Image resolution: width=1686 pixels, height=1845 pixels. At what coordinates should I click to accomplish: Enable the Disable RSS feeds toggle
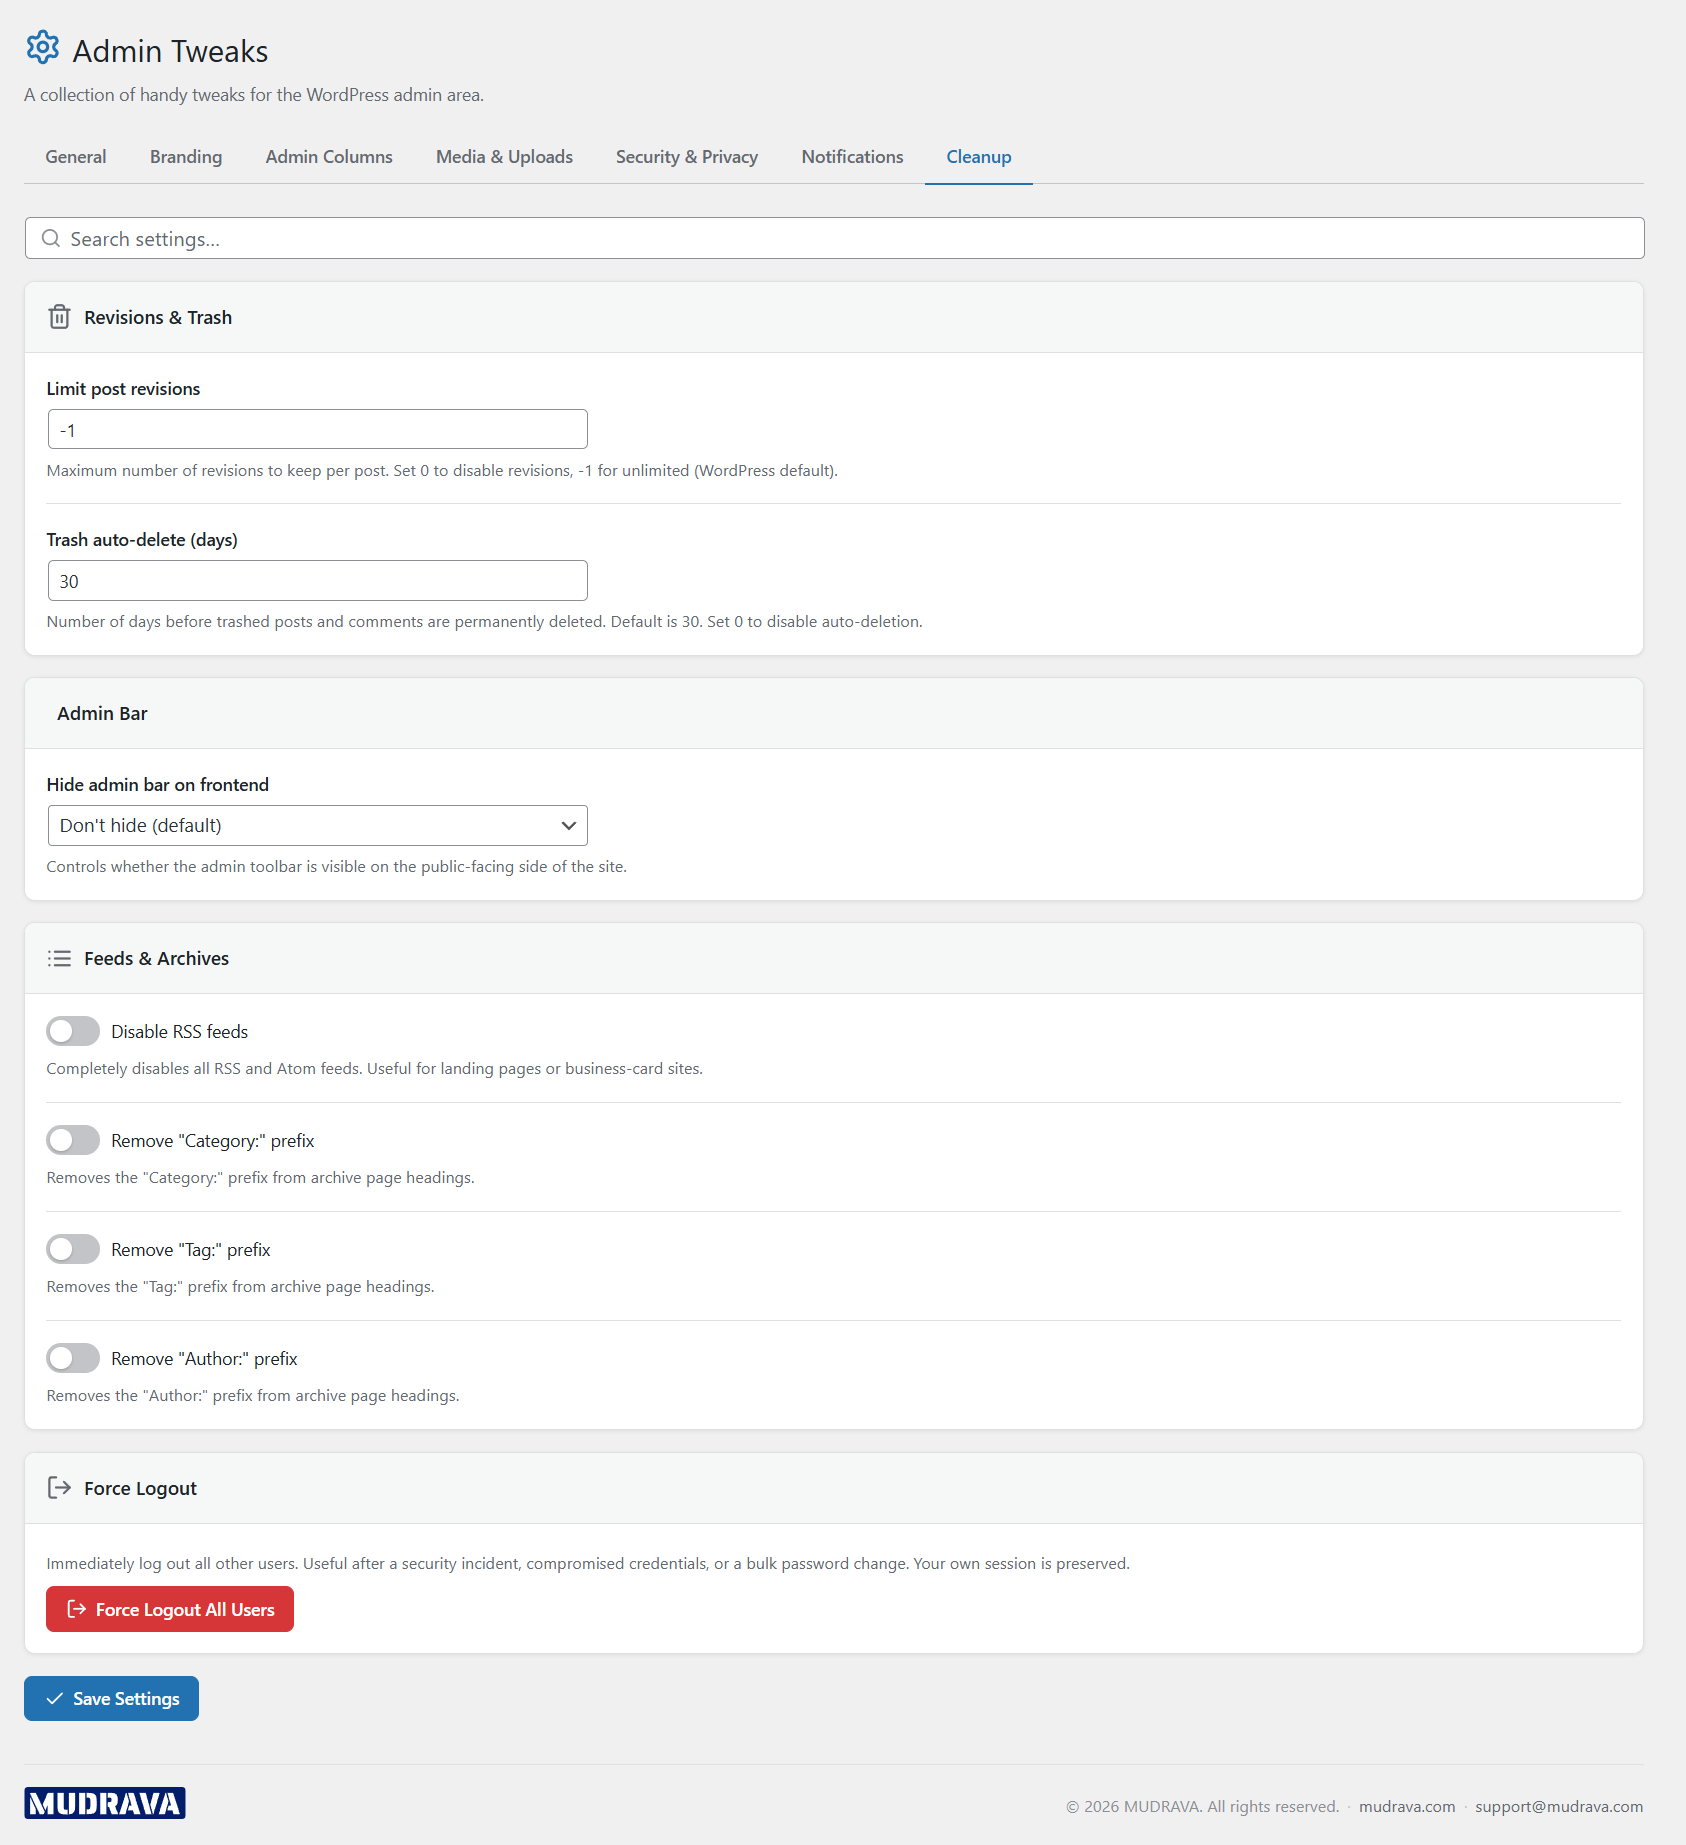point(72,1030)
